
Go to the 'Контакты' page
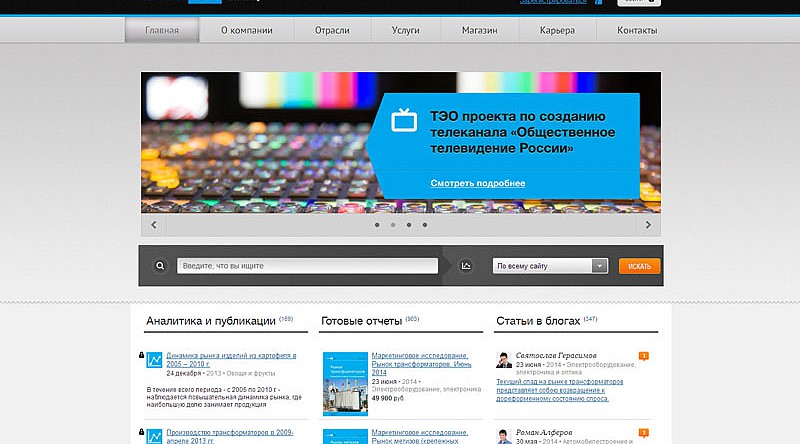(637, 31)
